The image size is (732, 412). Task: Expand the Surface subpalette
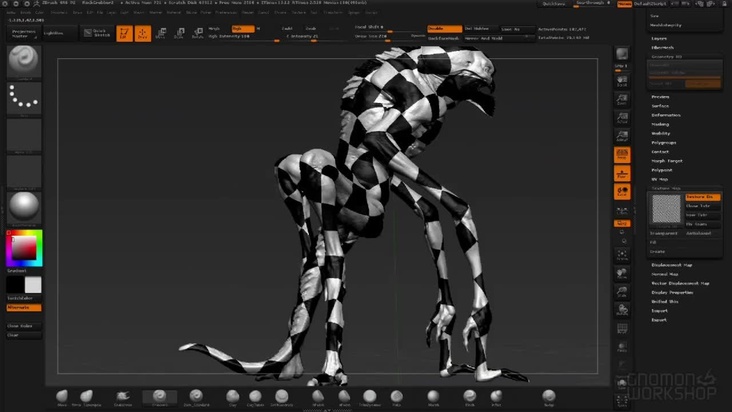tap(661, 106)
